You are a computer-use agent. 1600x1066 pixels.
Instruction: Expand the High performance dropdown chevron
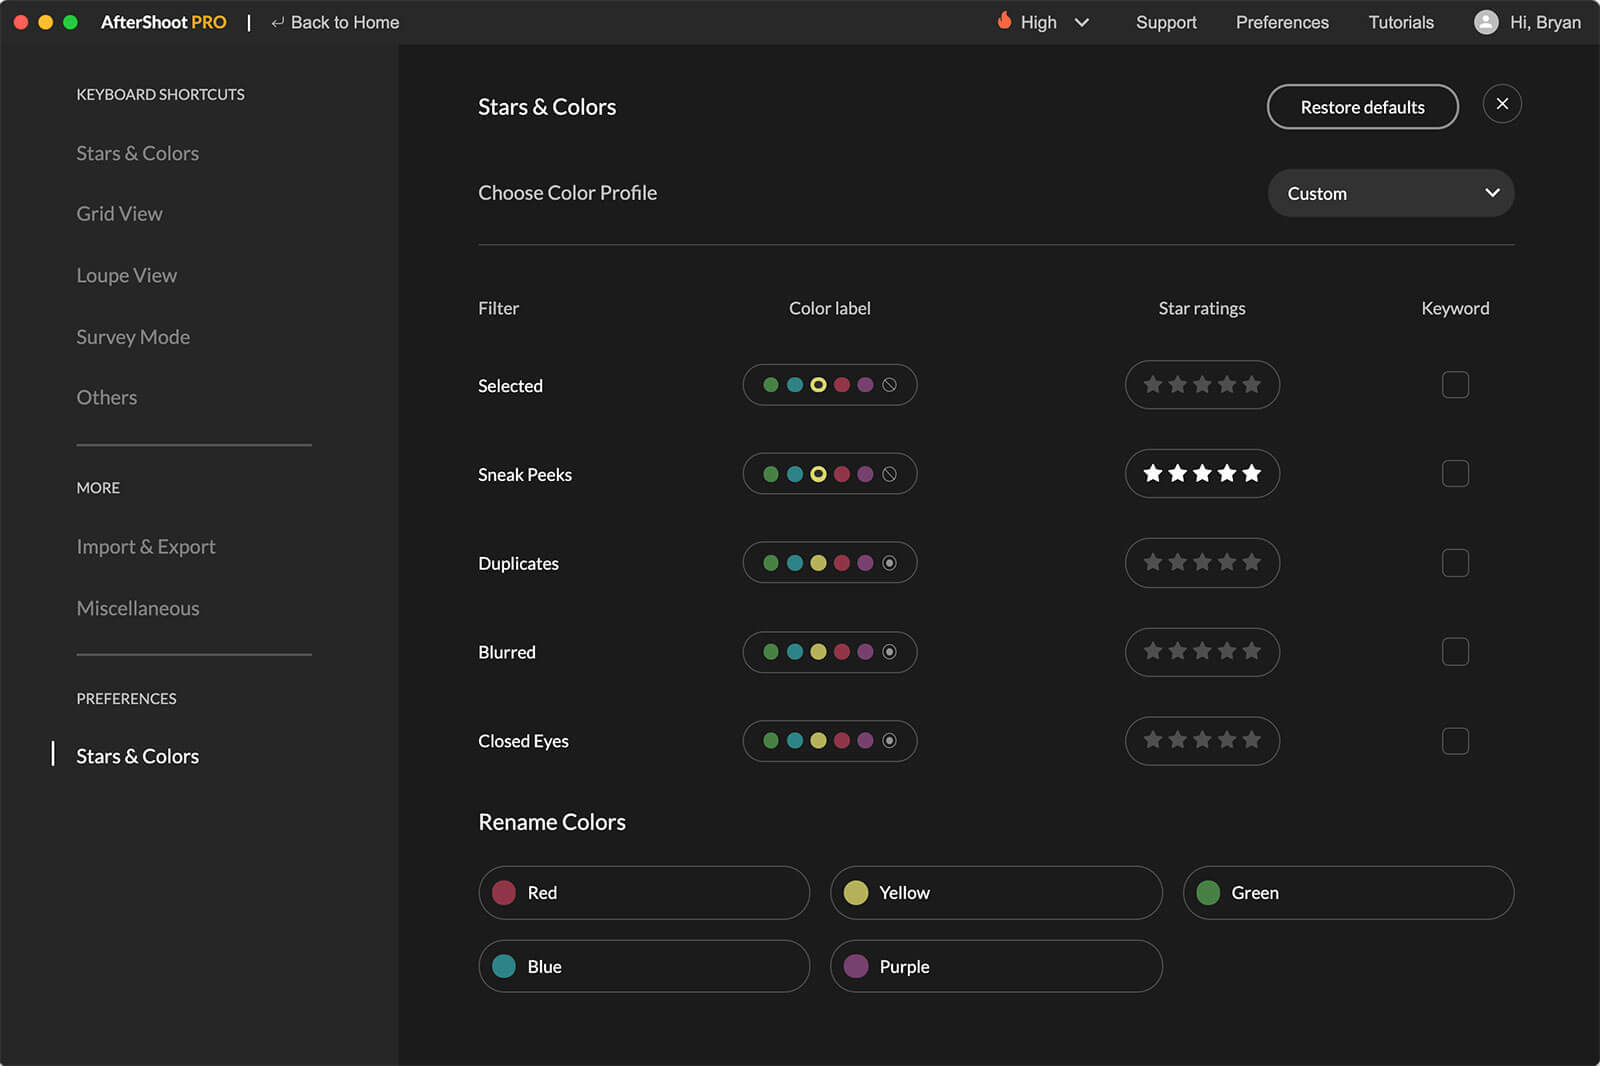pos(1081,22)
